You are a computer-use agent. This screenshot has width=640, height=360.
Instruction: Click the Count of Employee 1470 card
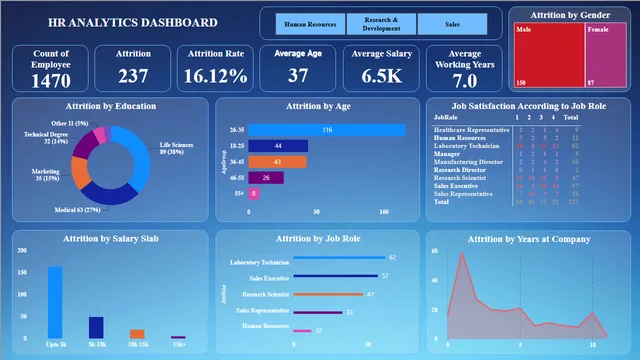(51, 69)
